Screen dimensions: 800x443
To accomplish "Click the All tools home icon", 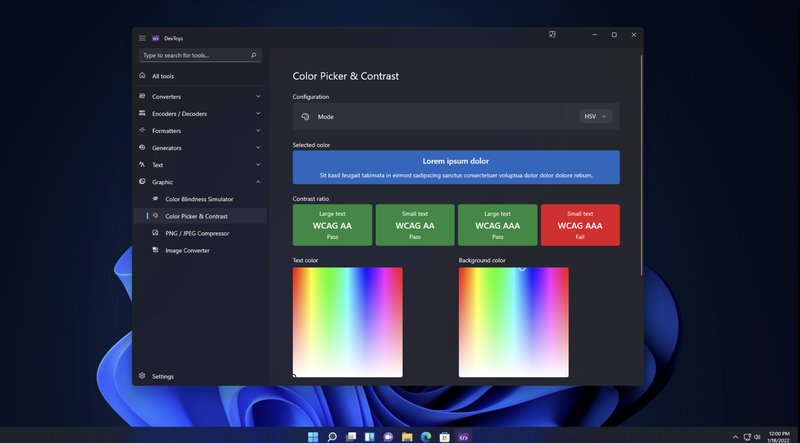I will pos(142,76).
